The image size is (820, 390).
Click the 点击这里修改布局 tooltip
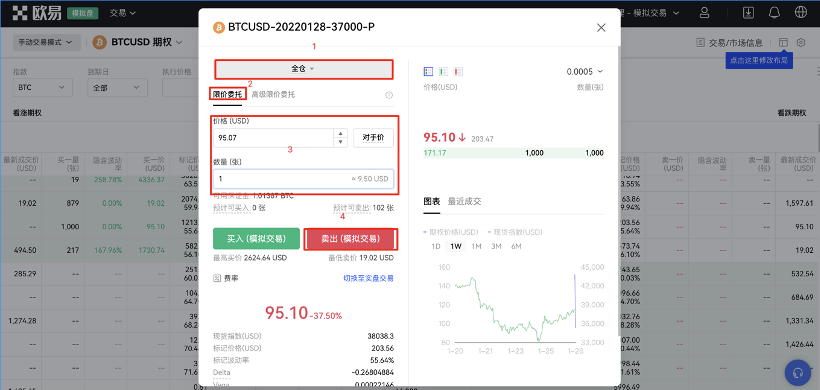(759, 60)
